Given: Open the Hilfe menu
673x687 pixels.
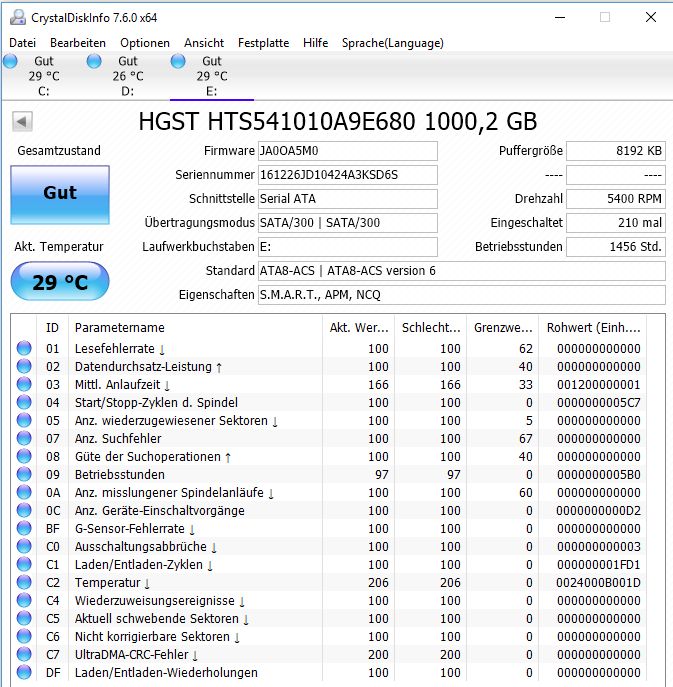Looking at the screenshot, I should coord(315,43).
